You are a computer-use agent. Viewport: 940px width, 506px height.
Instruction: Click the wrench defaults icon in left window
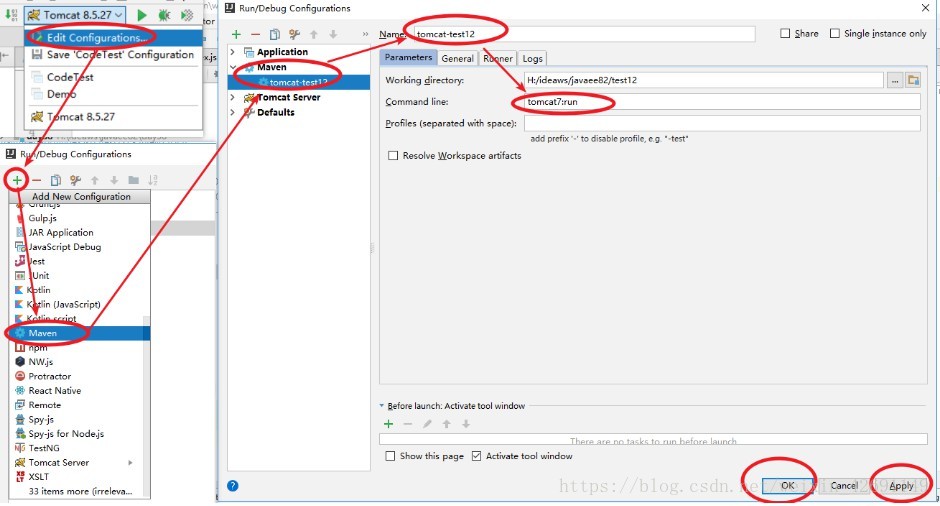point(75,180)
